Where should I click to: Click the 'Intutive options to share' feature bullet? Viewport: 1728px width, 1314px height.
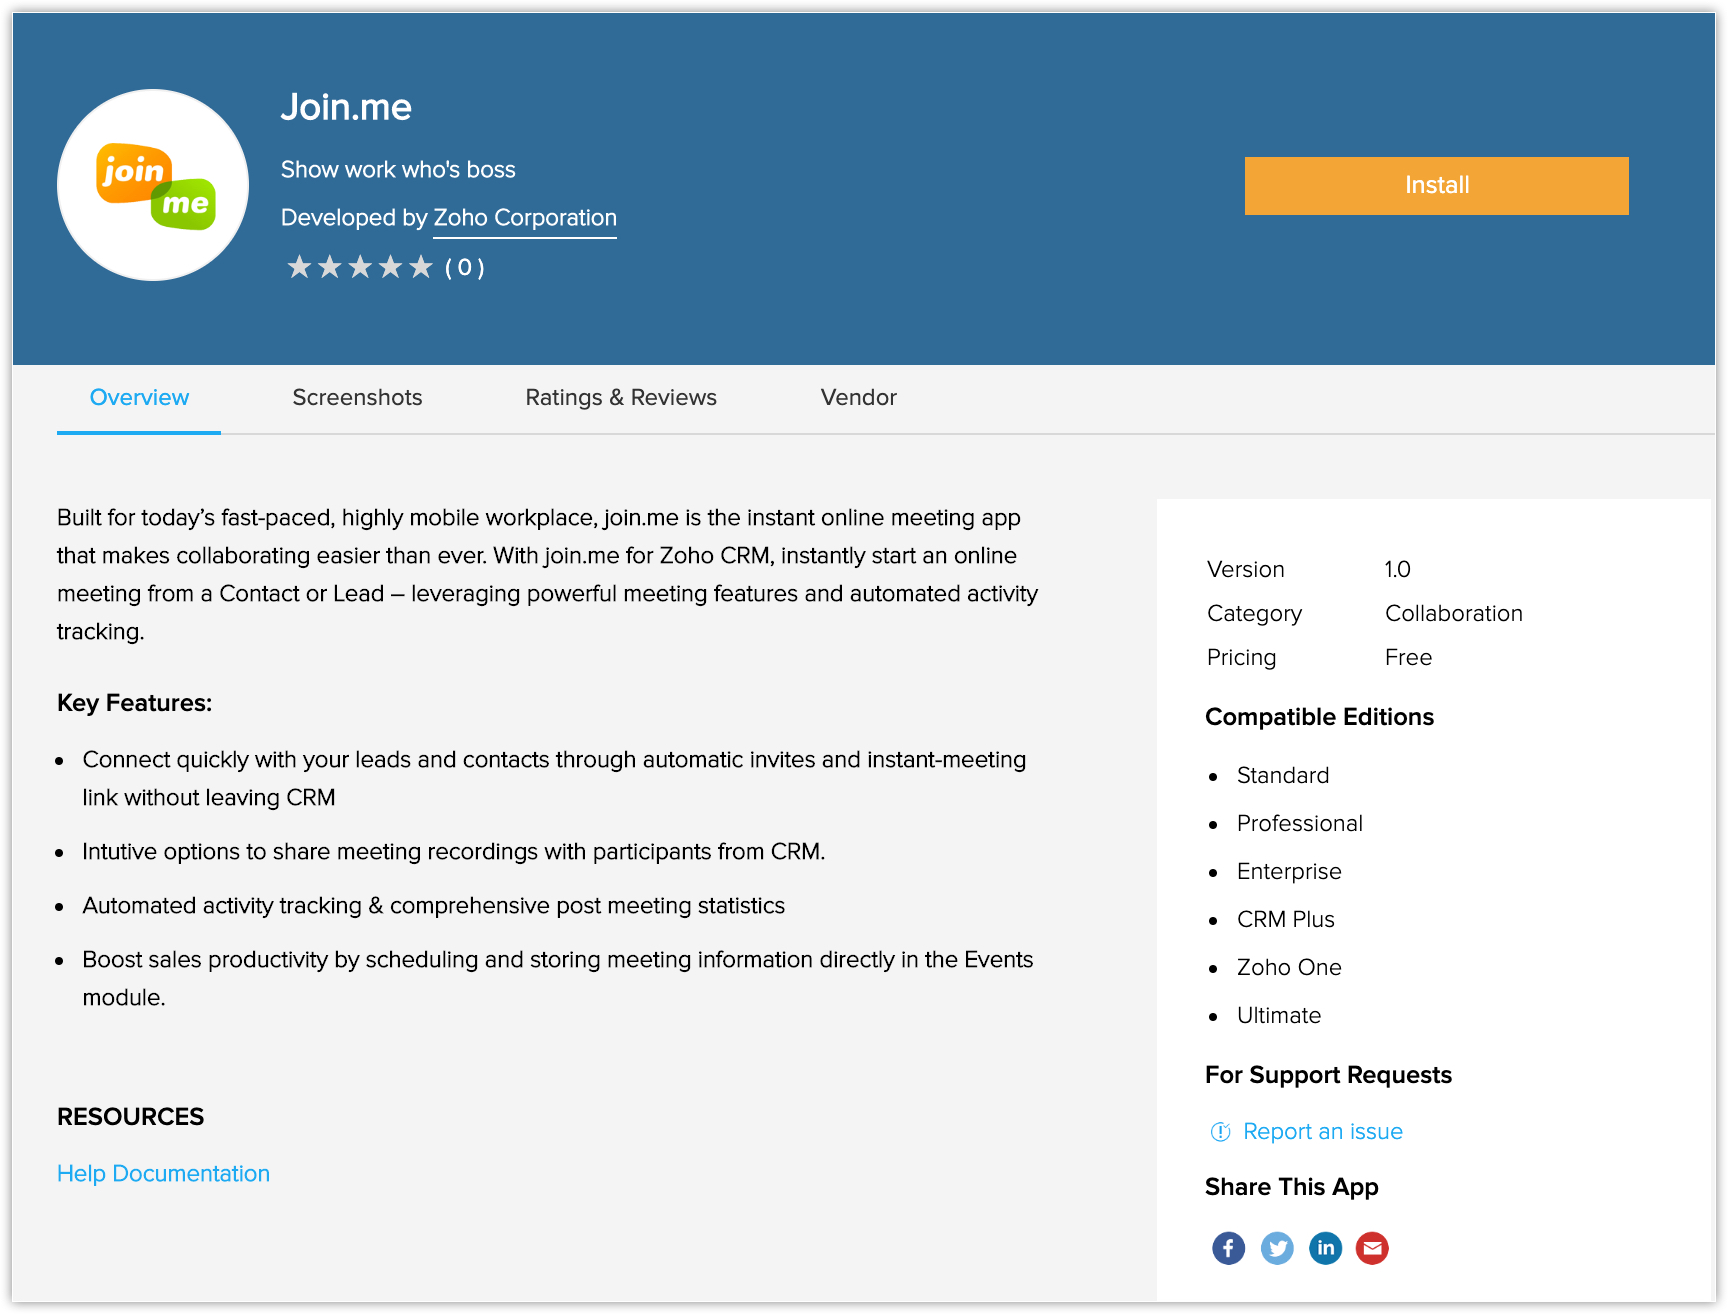coord(454,852)
